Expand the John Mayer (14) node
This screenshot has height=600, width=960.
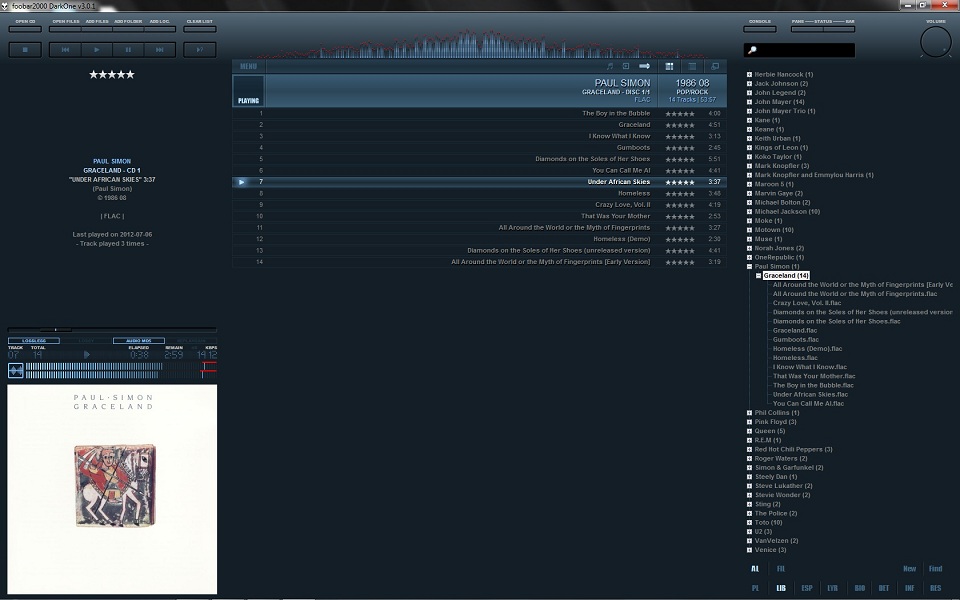click(x=749, y=102)
